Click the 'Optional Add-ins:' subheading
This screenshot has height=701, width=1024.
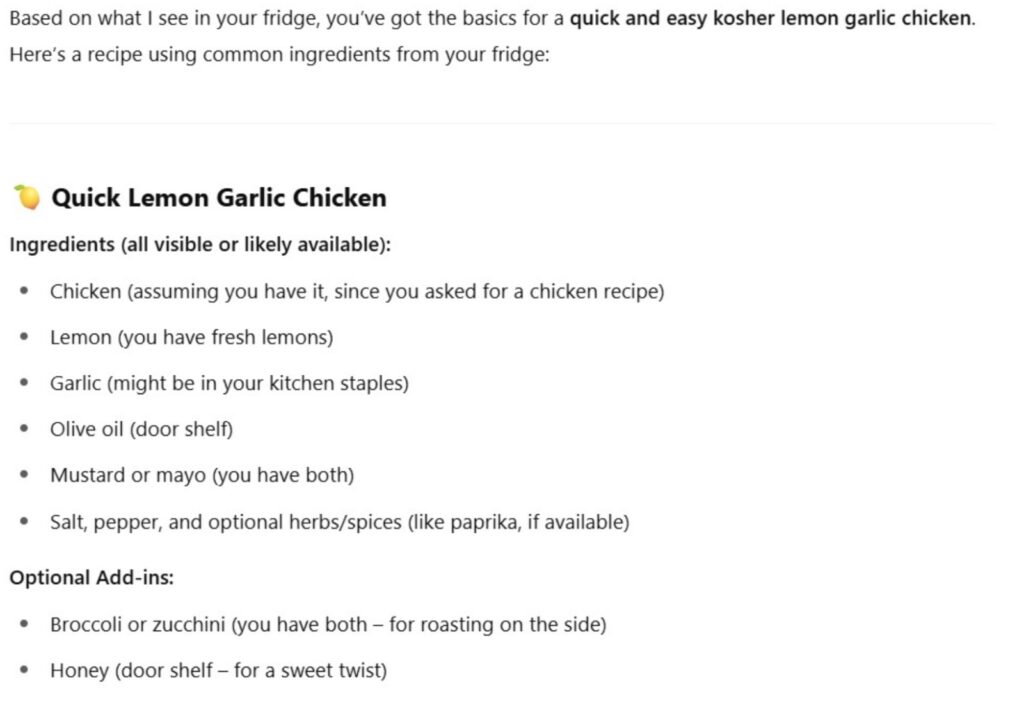91,578
